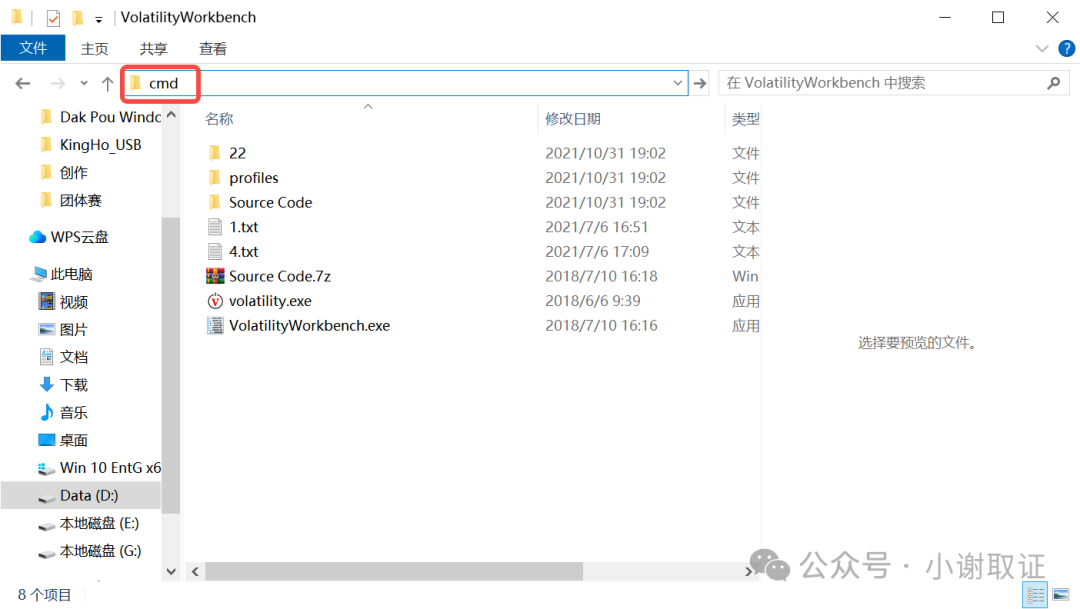Click the search magnifier icon

pyautogui.click(x=1053, y=83)
